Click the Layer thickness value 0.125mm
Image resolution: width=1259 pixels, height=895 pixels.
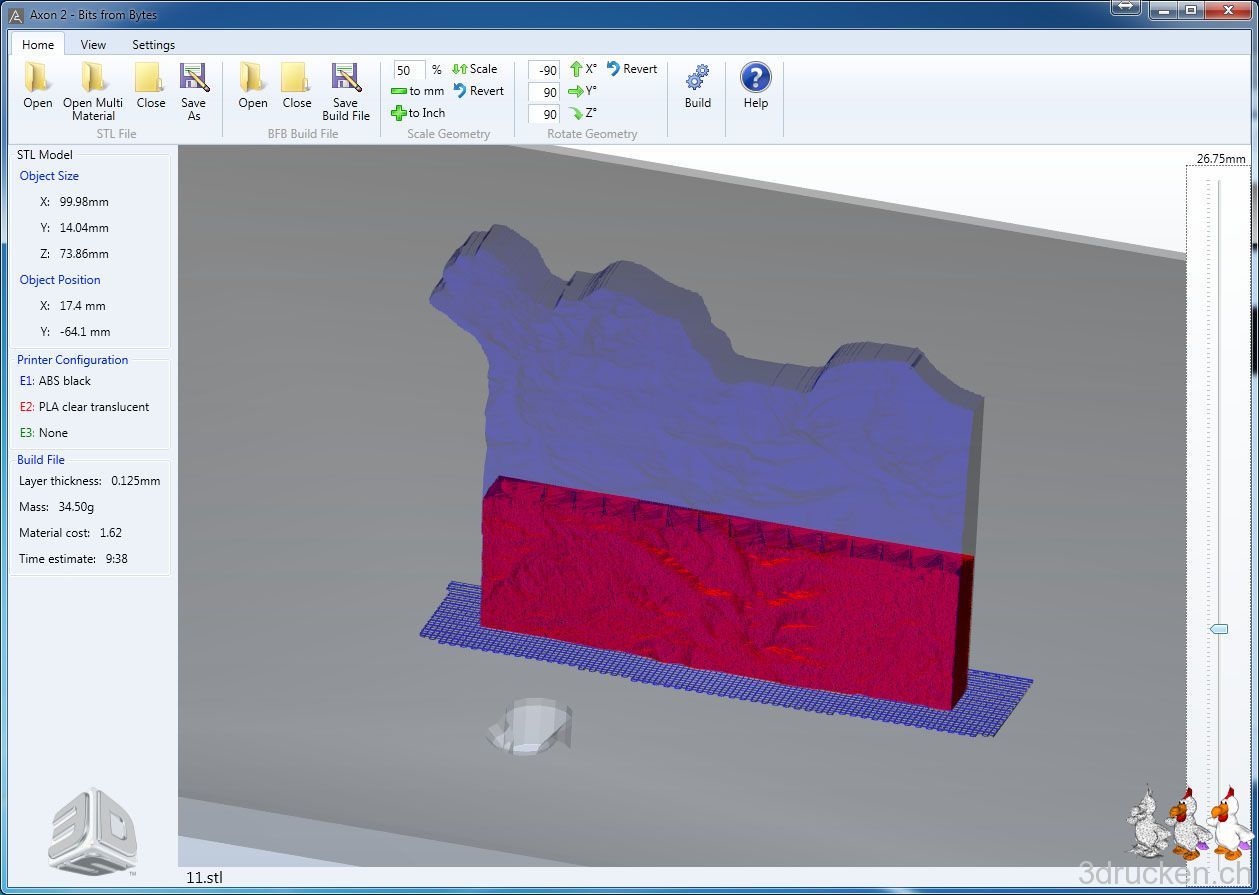pyautogui.click(x=135, y=481)
